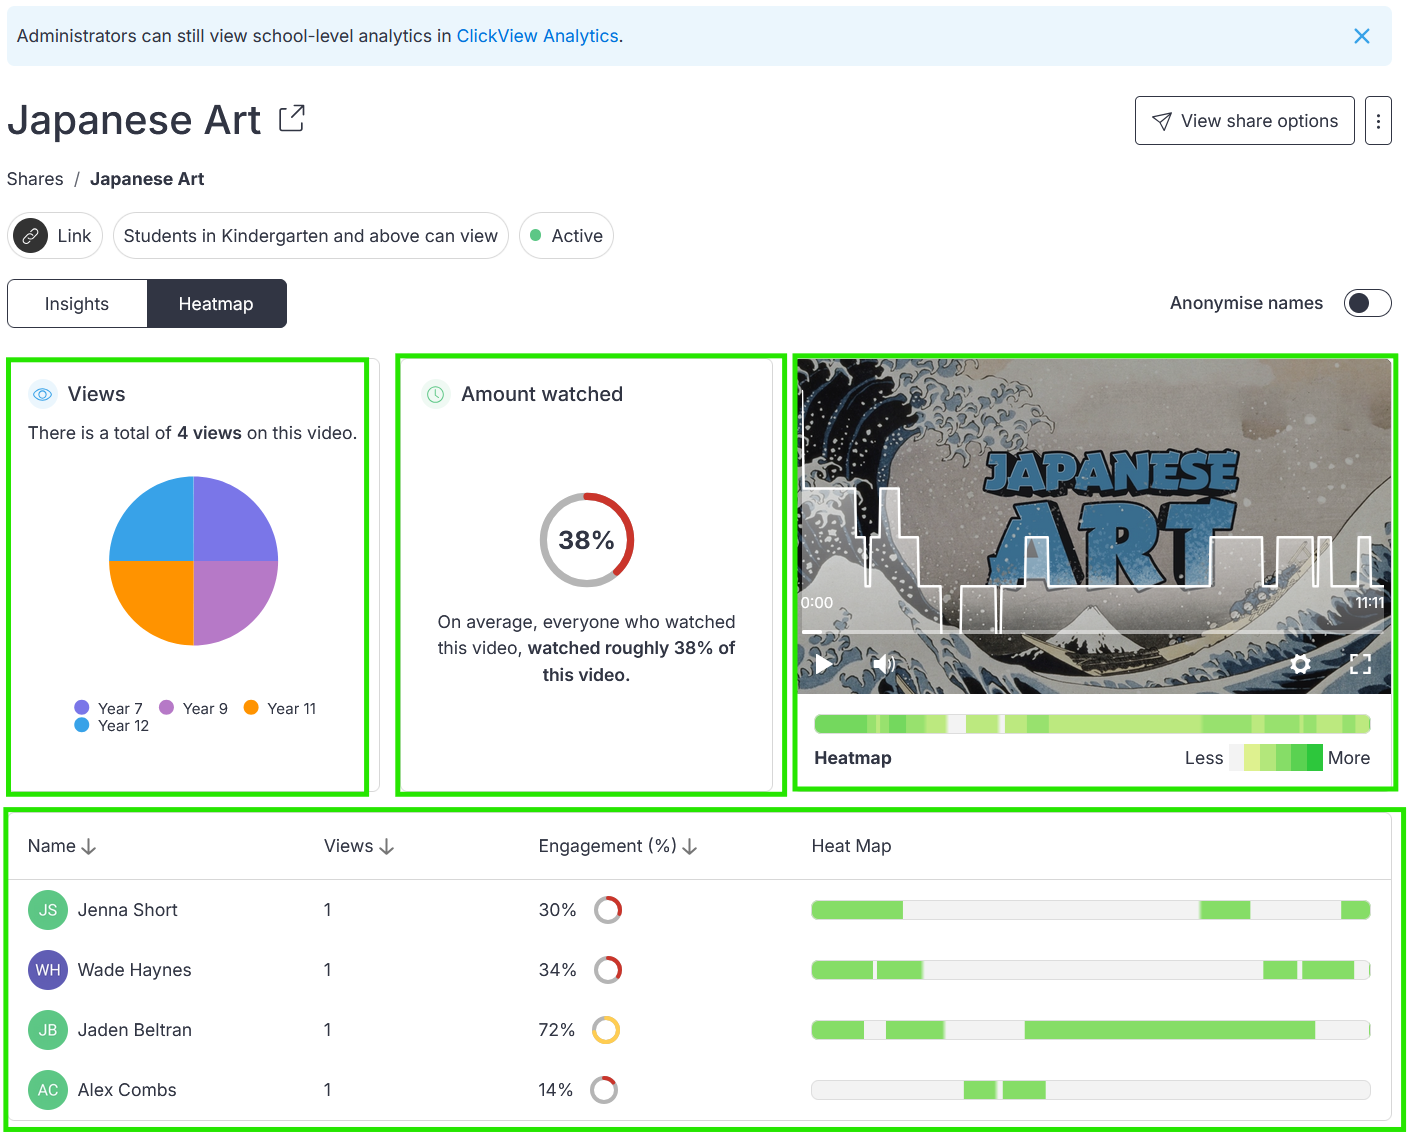The width and height of the screenshot is (1407, 1132).
Task: Click the link chain icon in Link chip
Action: (x=31, y=236)
